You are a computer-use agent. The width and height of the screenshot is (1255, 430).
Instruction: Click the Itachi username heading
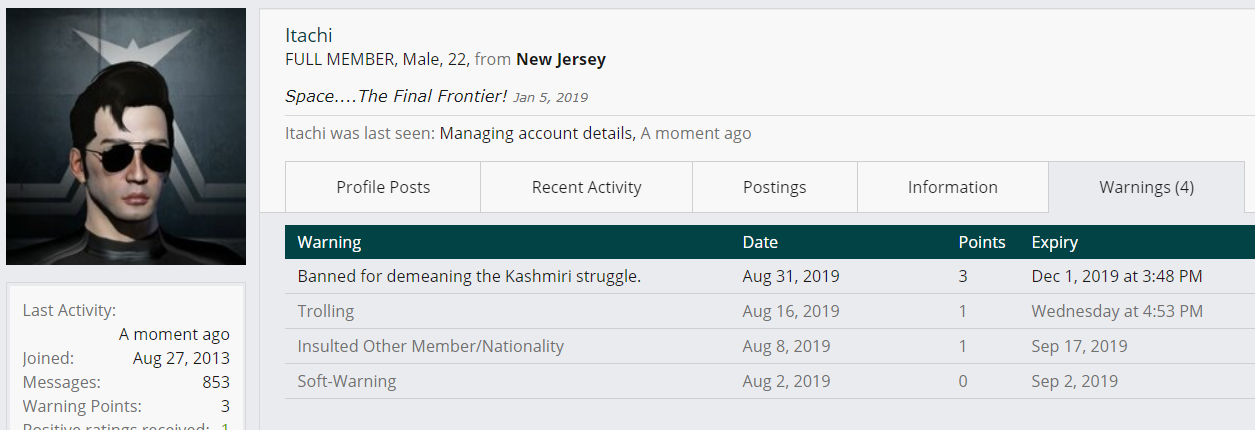[x=309, y=35]
